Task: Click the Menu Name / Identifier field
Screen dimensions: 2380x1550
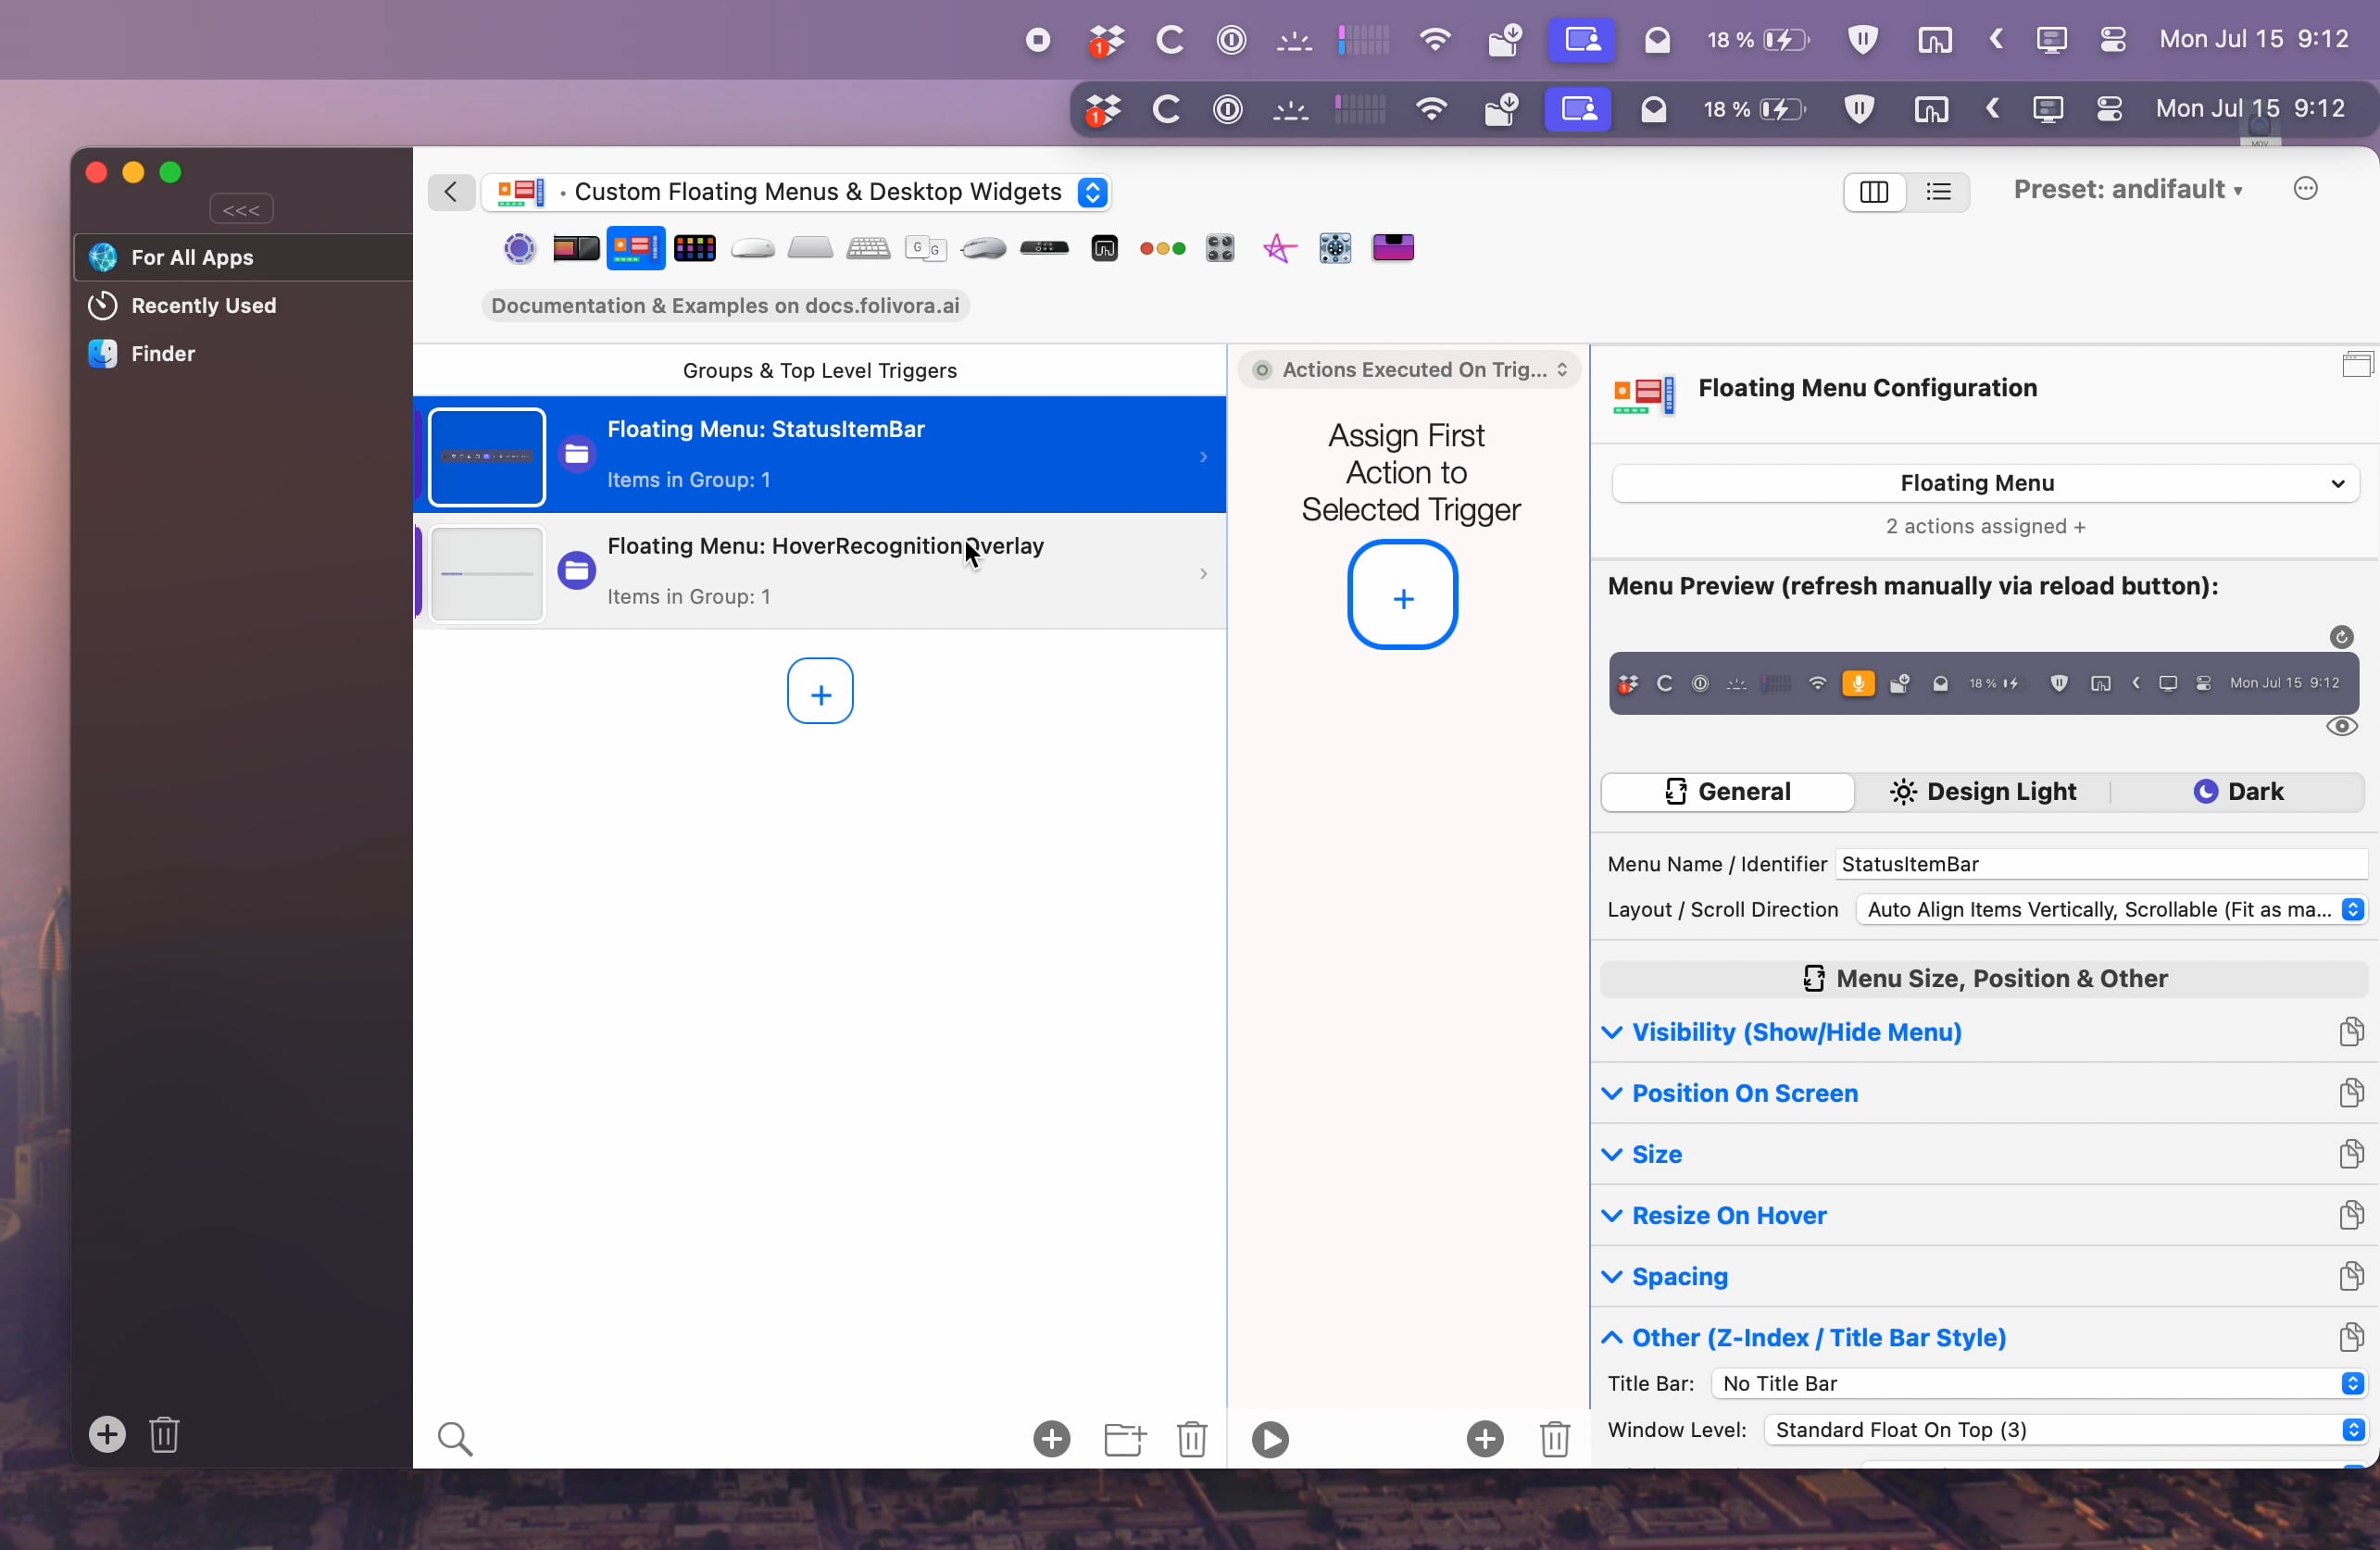Action: coord(2100,864)
